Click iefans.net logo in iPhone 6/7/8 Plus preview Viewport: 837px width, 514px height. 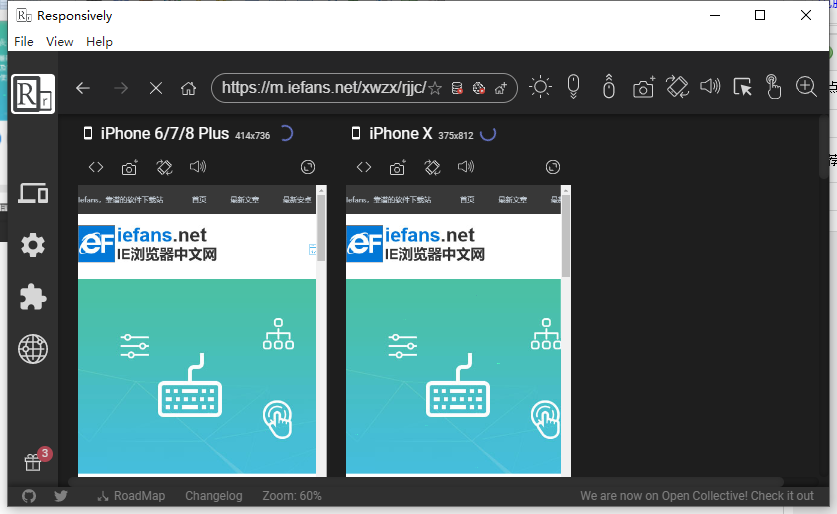(148, 243)
